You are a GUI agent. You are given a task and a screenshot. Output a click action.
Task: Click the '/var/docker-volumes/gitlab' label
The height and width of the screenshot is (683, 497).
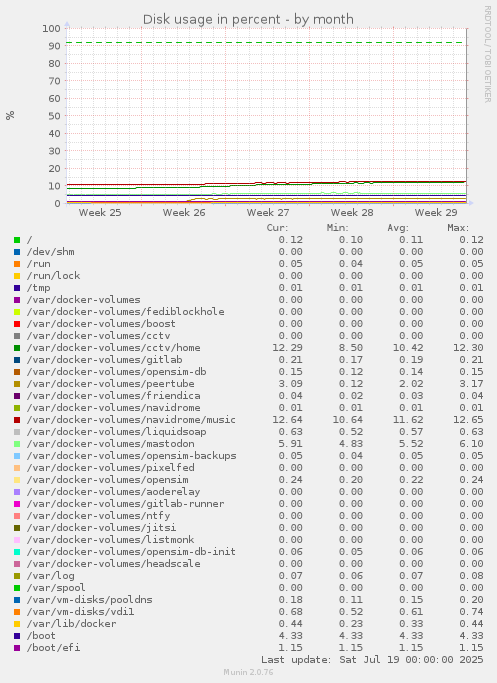click(105, 360)
